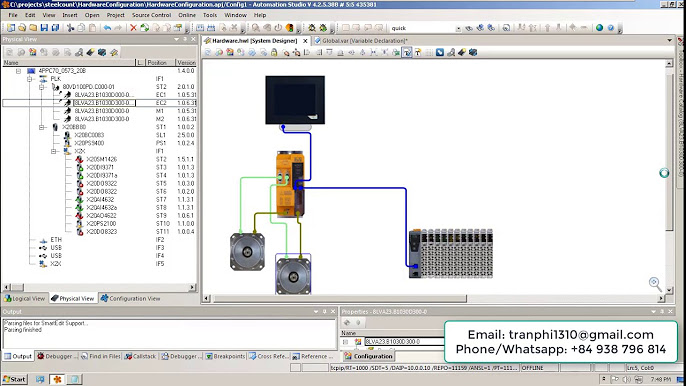686x386 pixels.
Task: Collapse the 4PPC70_0573_20B root node
Action: point(18,70)
